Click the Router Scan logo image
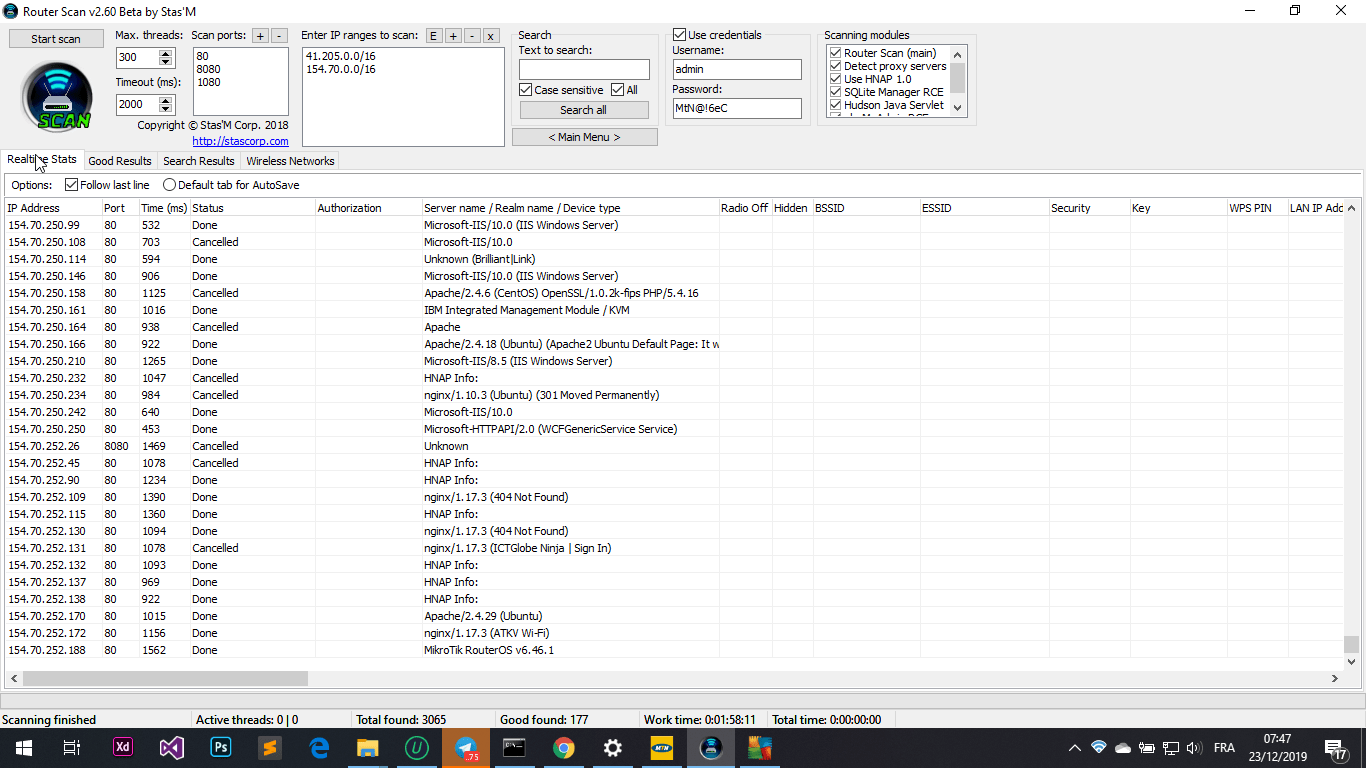1366x768 pixels. click(57, 96)
